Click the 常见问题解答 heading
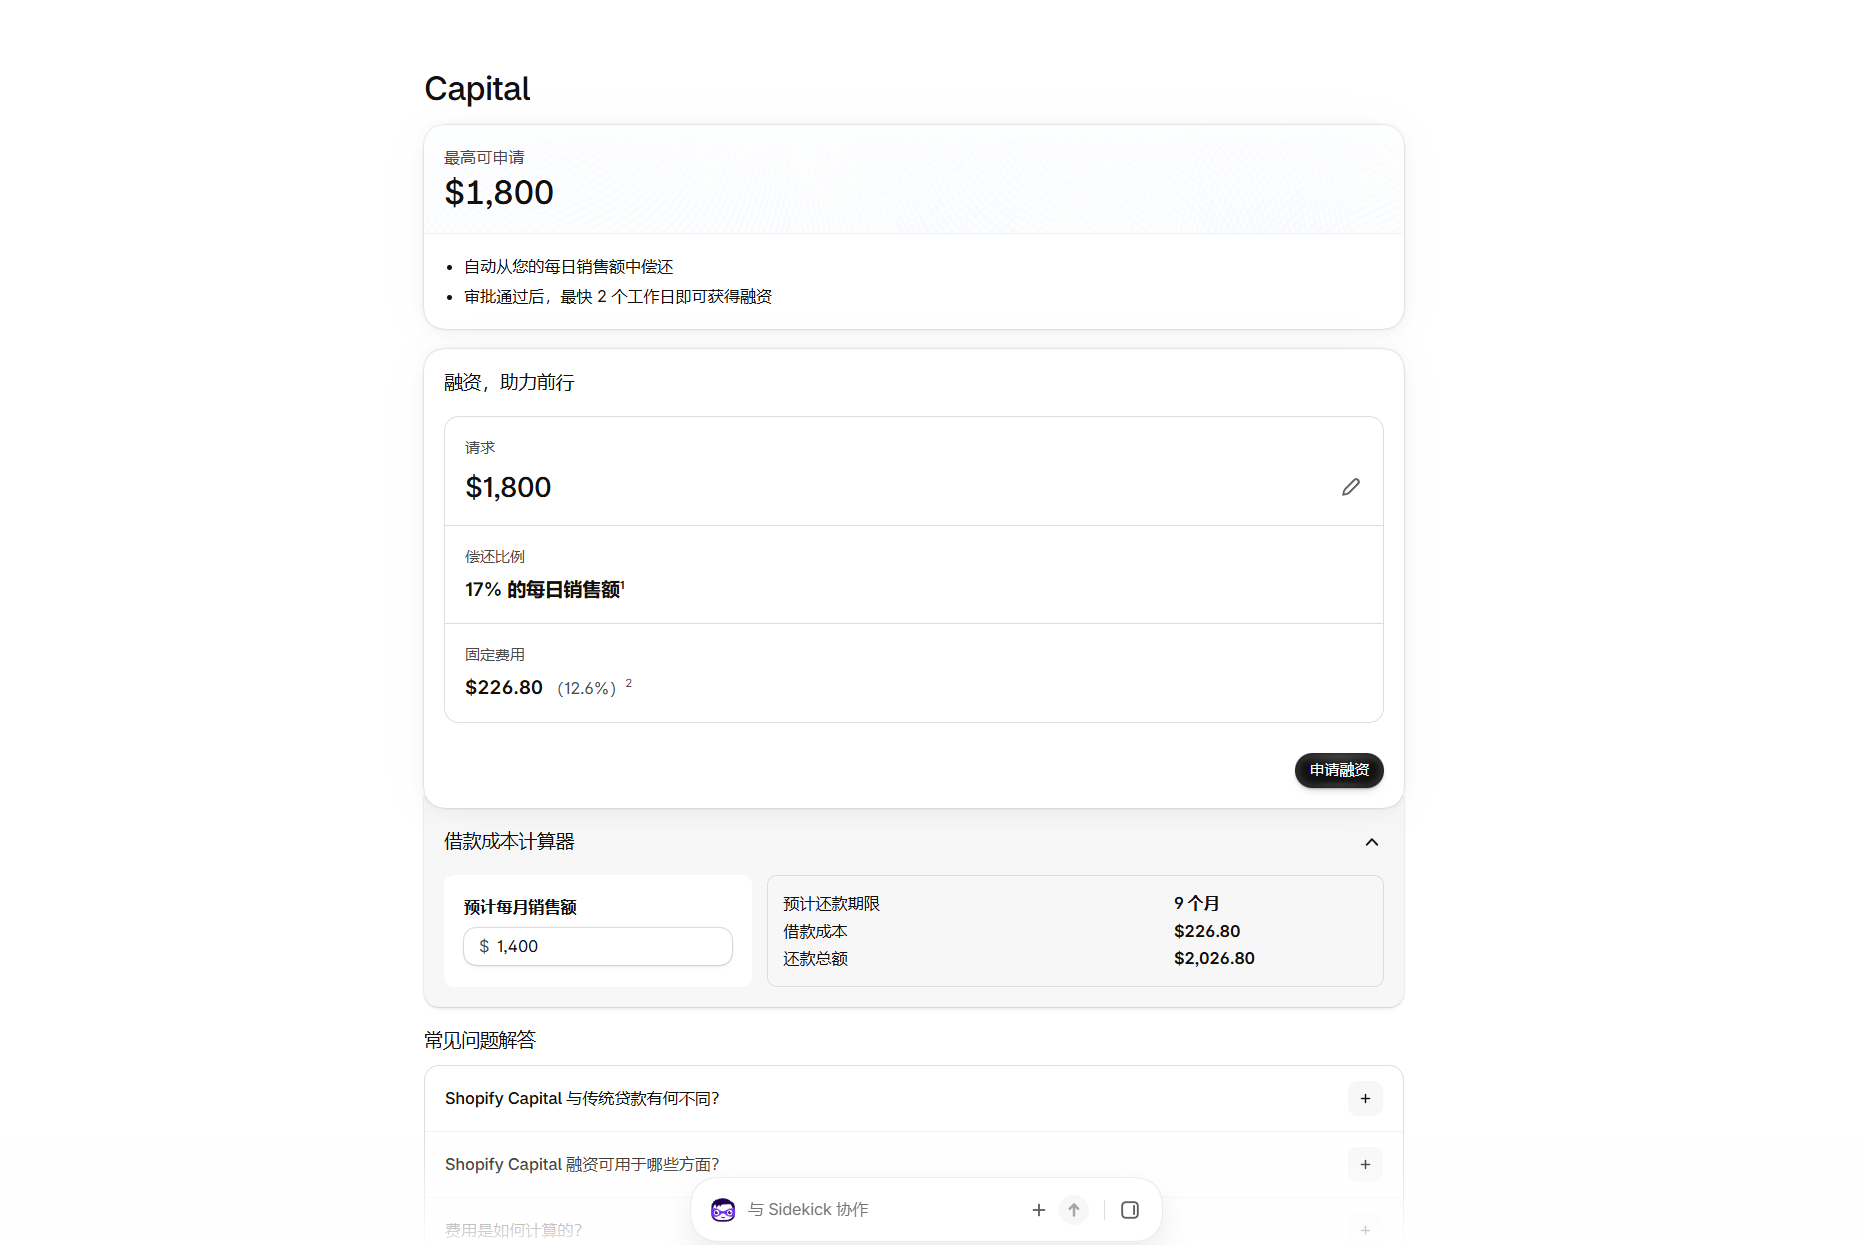Viewport: 1865px width, 1245px height. click(x=480, y=1040)
